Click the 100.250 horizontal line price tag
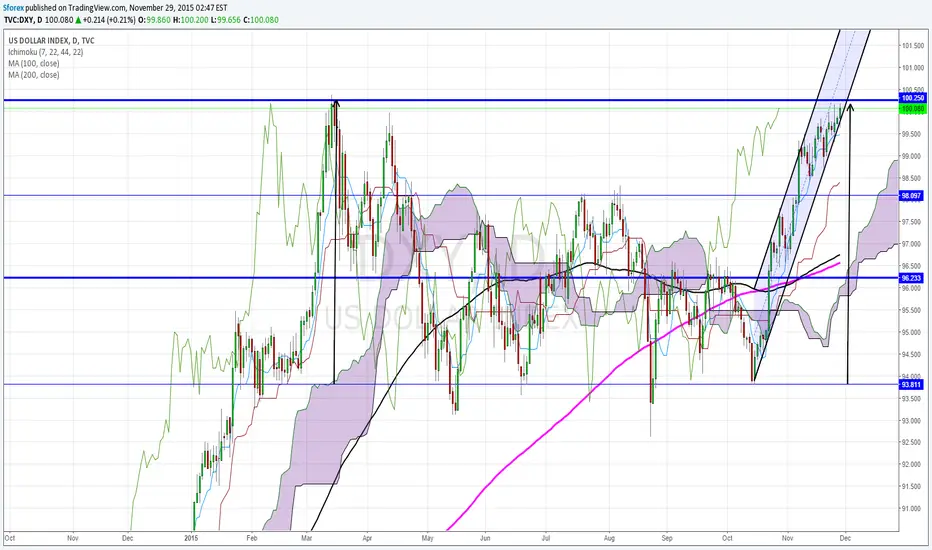Image resolution: width=932 pixels, height=550 pixels. pyautogui.click(x=912, y=98)
